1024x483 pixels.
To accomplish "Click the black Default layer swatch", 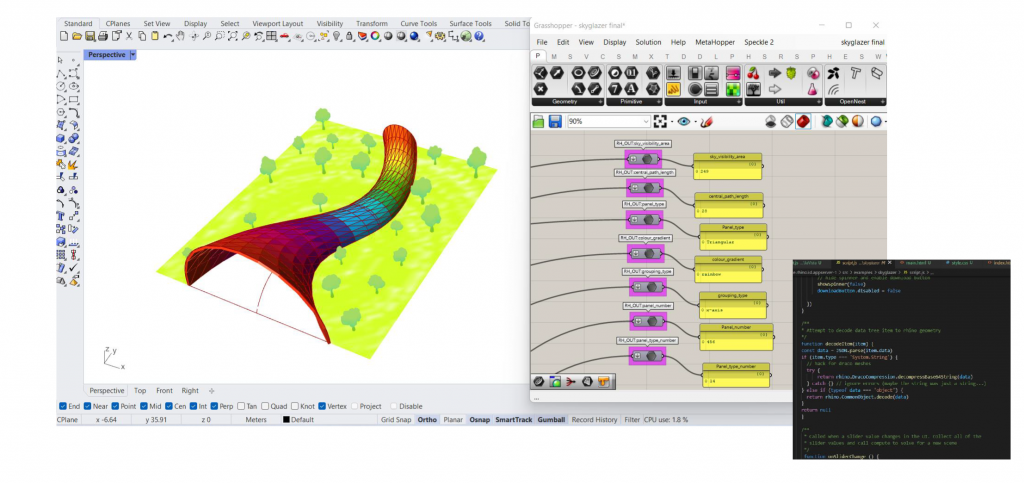I will click(x=286, y=420).
